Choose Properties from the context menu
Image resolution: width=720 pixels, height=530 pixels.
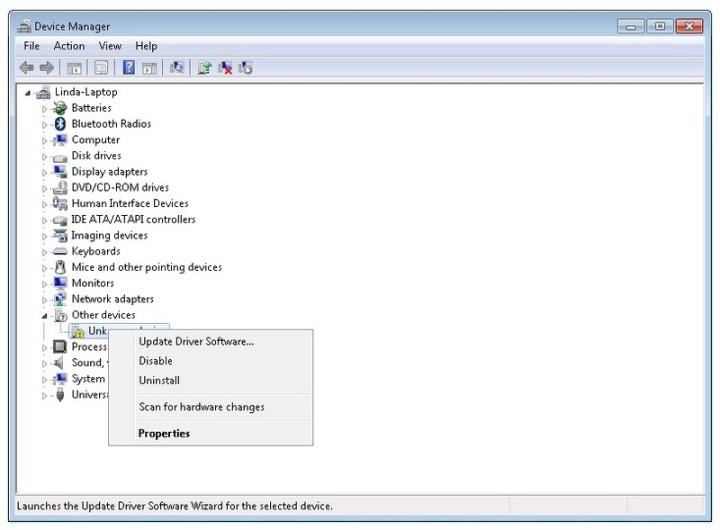click(211, 434)
